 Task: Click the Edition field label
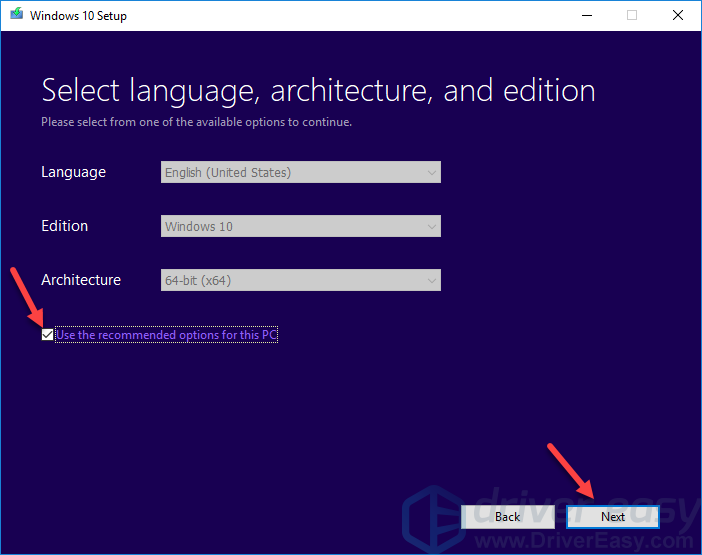(x=64, y=226)
